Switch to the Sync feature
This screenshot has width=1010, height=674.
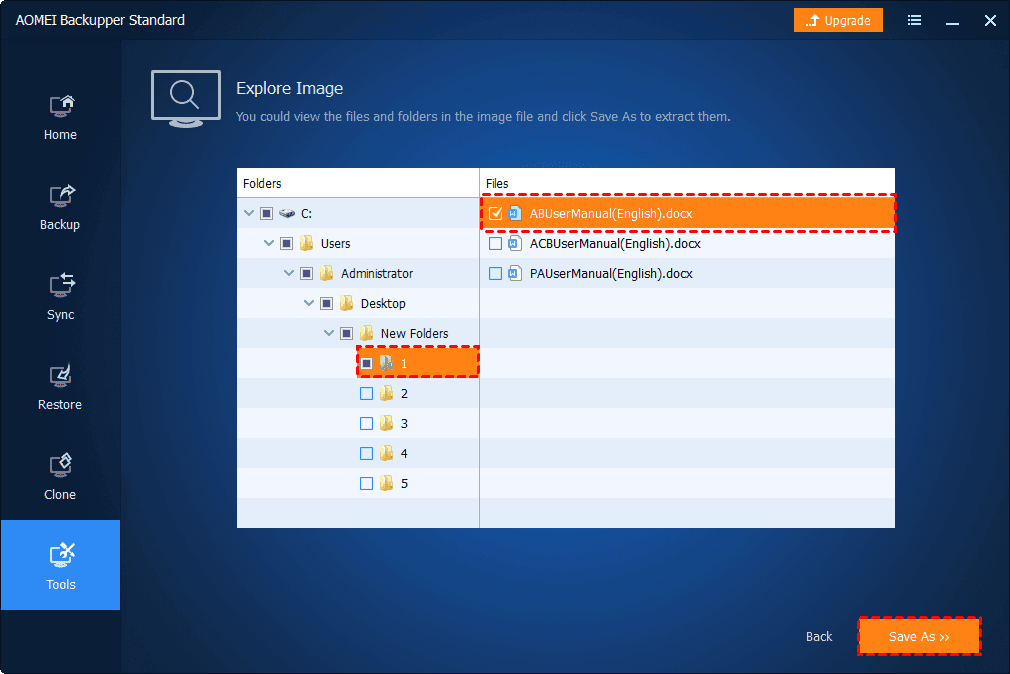tap(60, 295)
